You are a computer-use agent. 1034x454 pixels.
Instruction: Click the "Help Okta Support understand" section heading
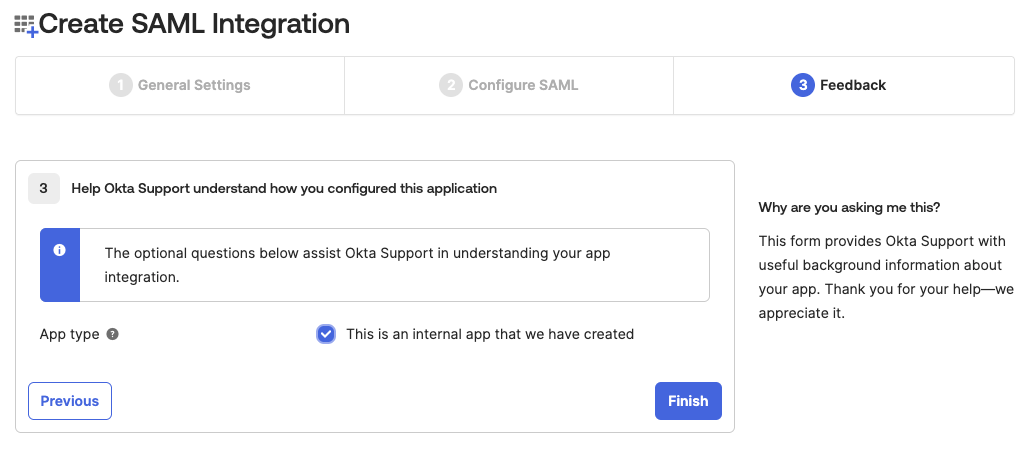[x=284, y=188]
